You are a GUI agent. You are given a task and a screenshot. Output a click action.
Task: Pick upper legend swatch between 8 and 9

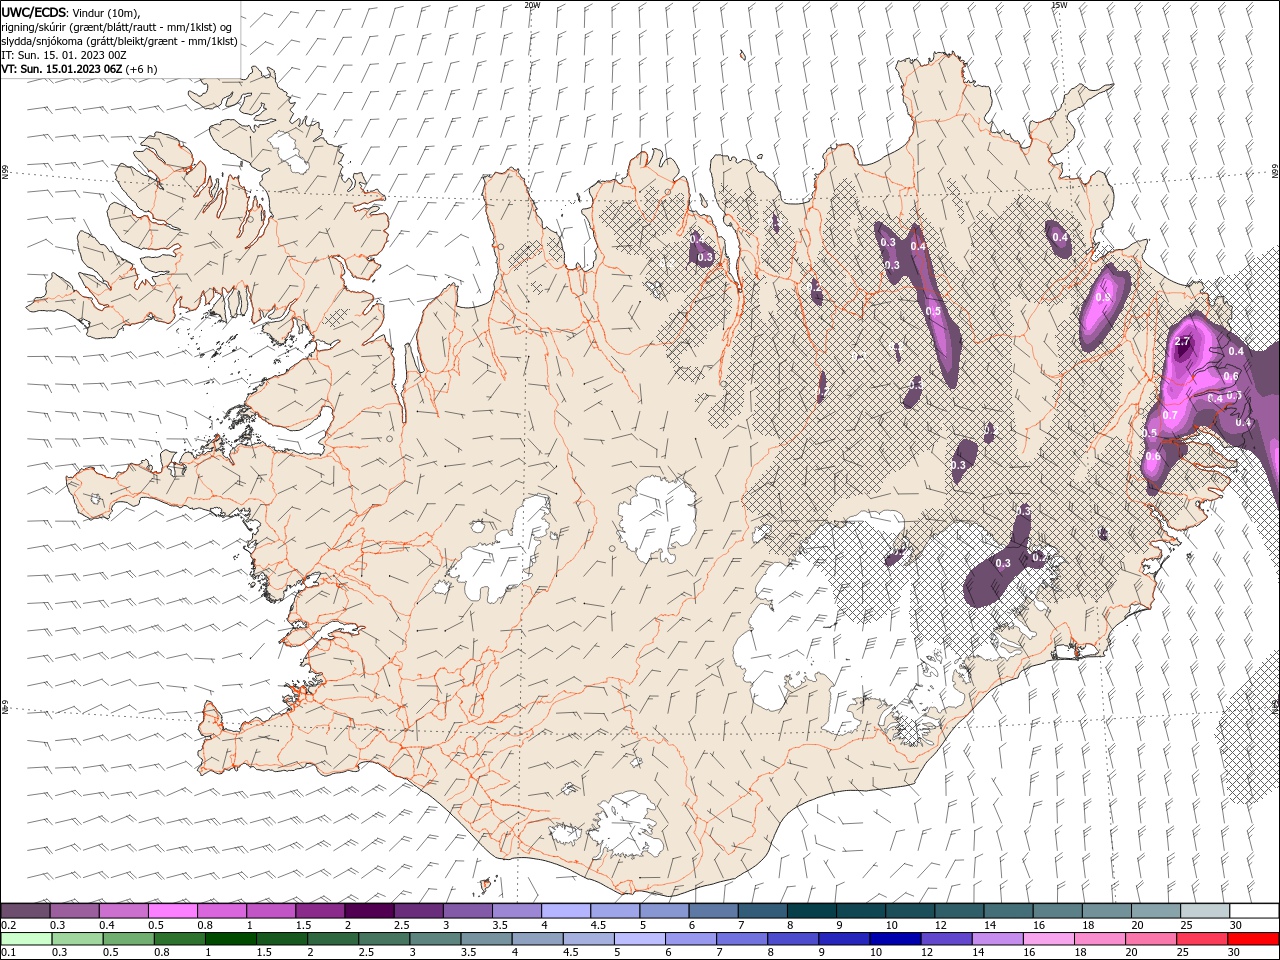pyautogui.click(x=812, y=910)
